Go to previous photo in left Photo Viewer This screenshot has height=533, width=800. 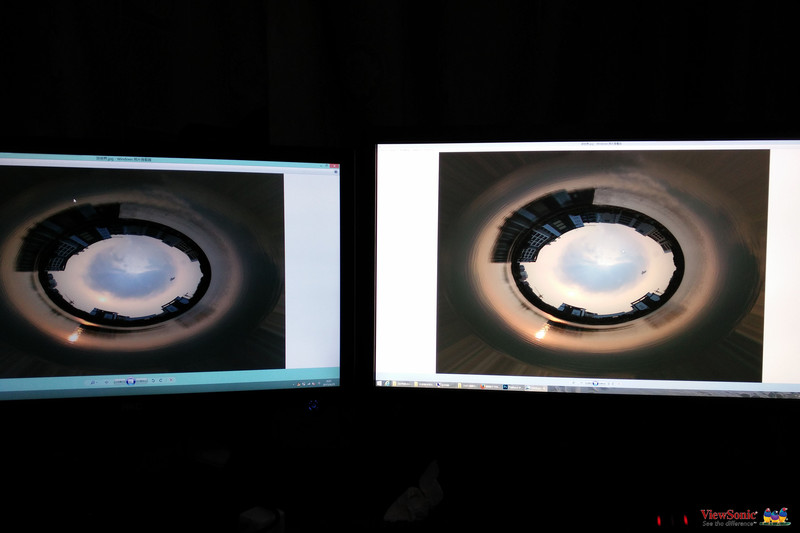click(119, 382)
